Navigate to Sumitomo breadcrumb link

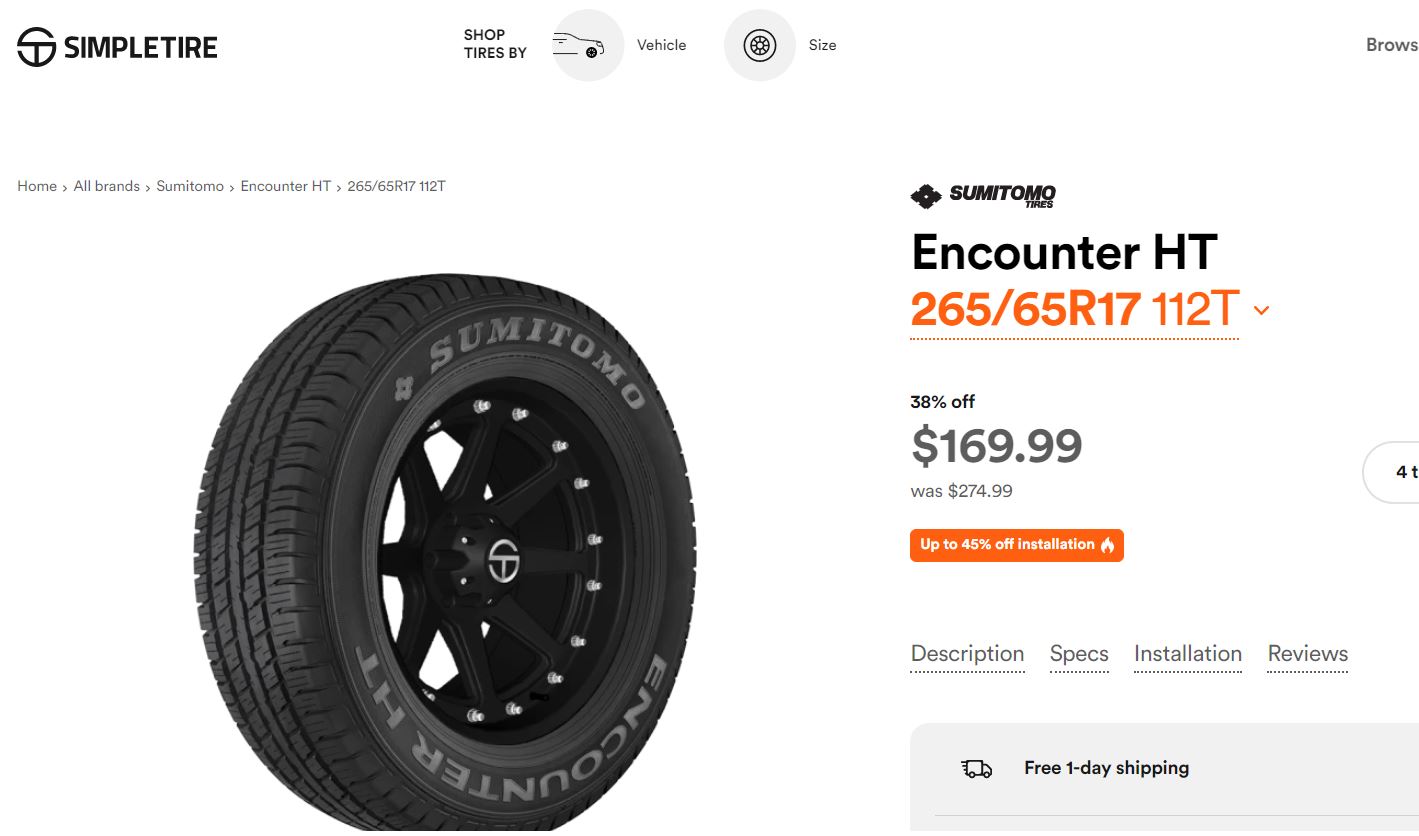pos(190,186)
